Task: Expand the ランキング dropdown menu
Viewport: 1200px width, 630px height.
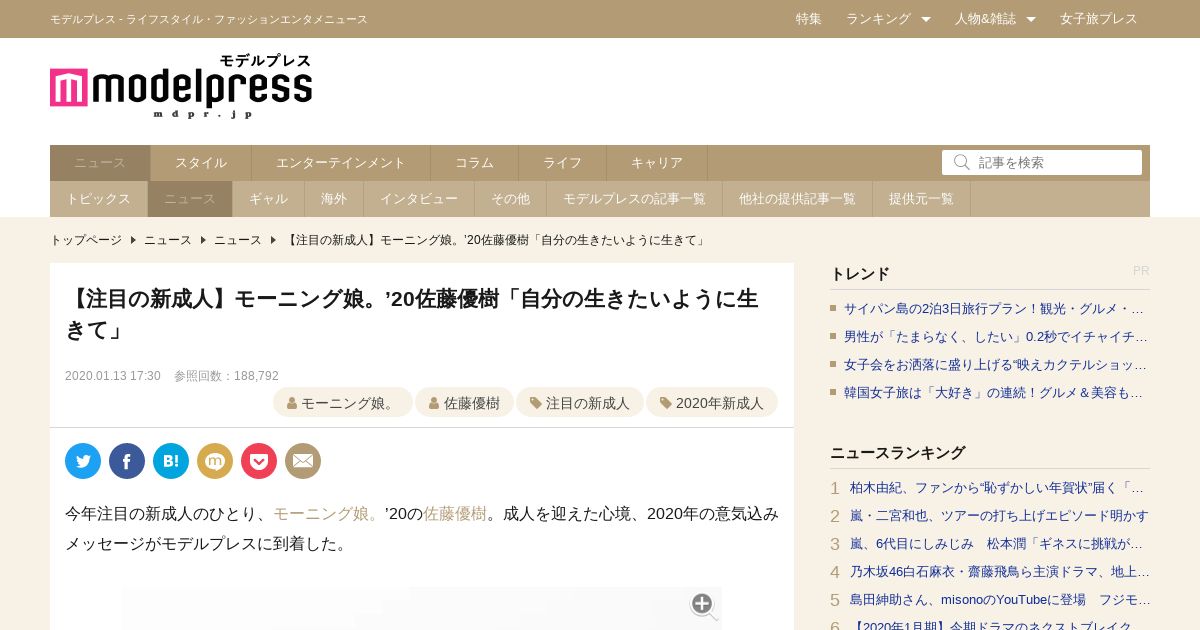Action: tap(888, 19)
